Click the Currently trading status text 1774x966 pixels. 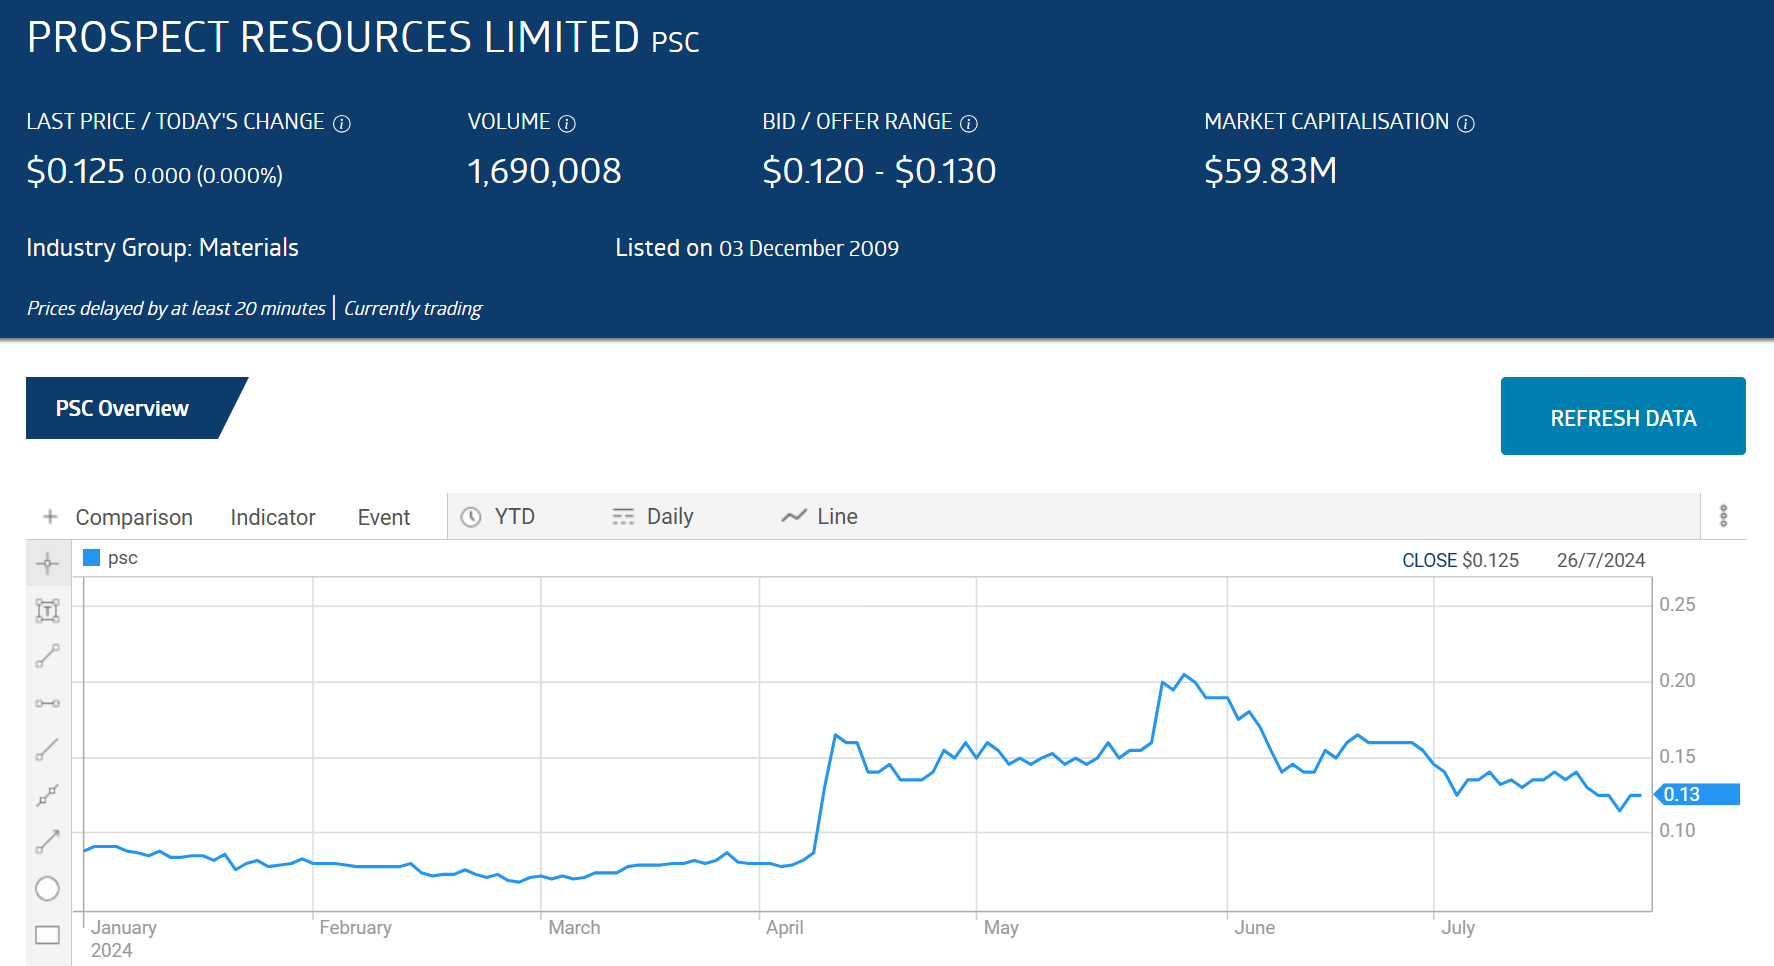[413, 308]
